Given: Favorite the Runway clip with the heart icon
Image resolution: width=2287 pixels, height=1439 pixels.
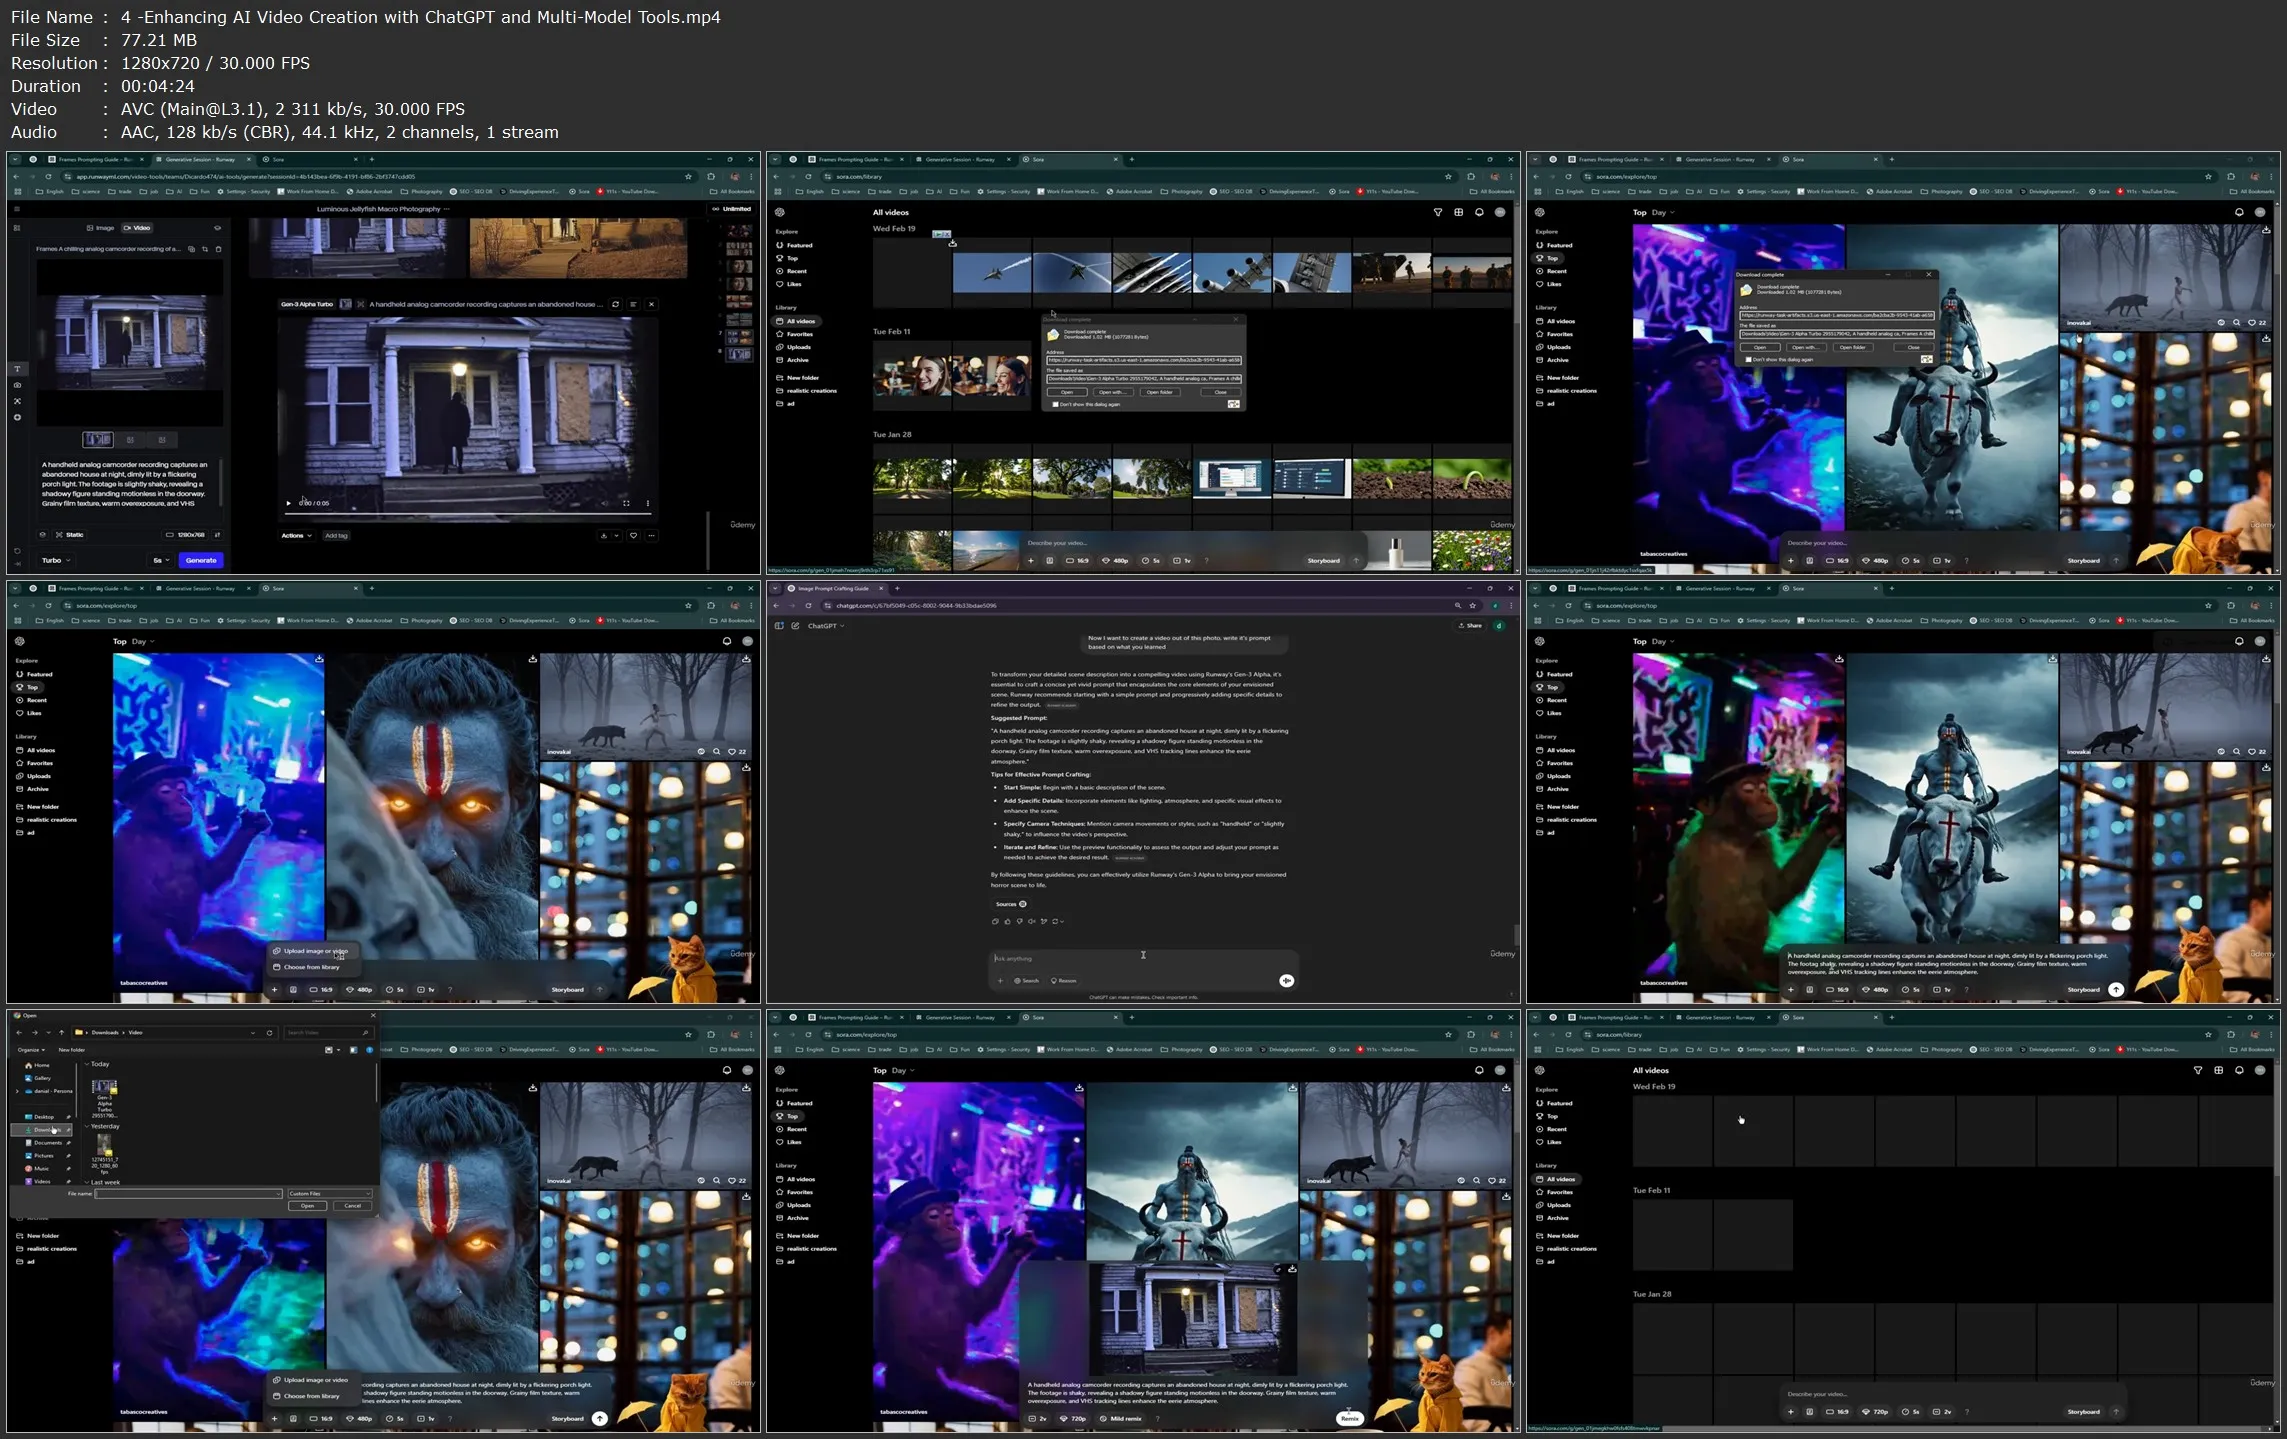Looking at the screenshot, I should [633, 536].
